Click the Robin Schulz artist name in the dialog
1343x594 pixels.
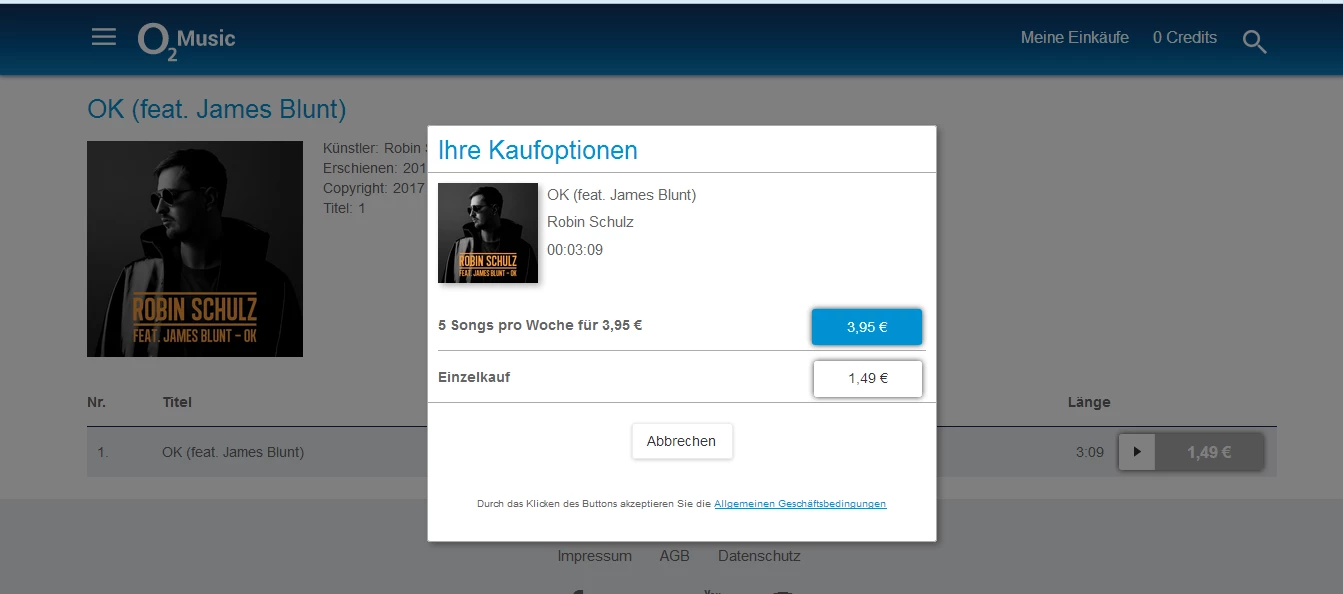(590, 222)
